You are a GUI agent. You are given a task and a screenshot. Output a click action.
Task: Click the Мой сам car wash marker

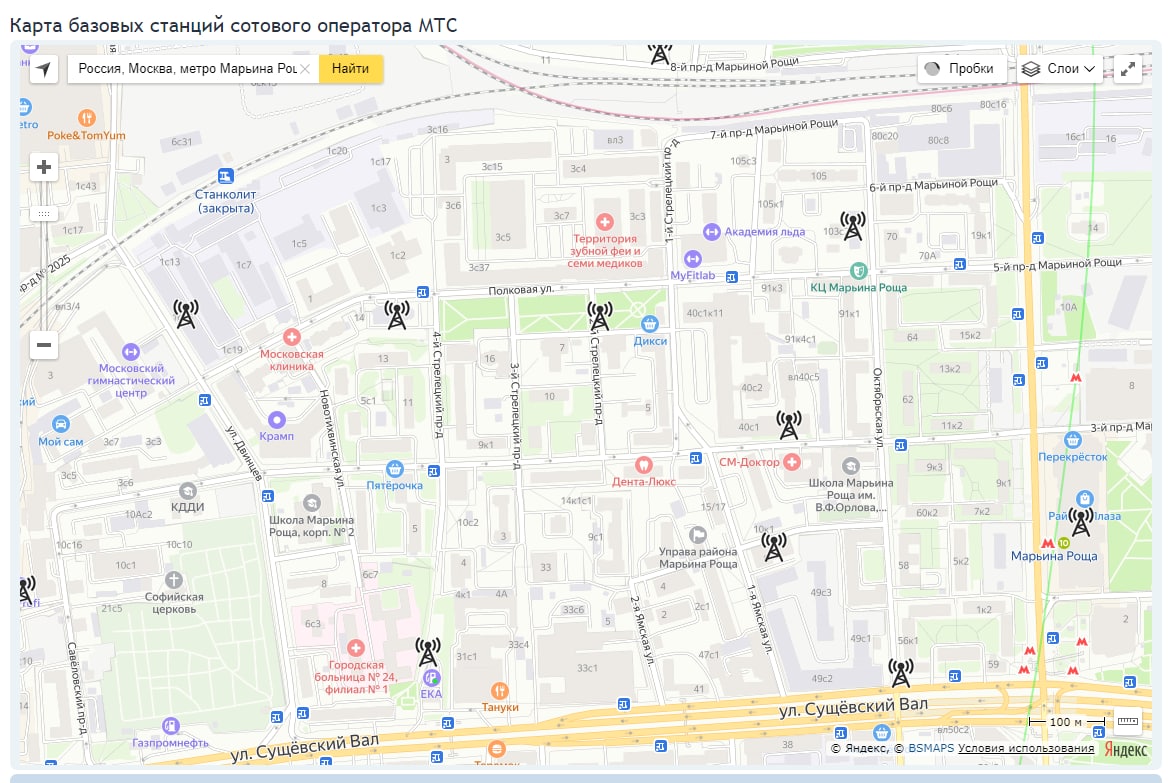point(60,424)
